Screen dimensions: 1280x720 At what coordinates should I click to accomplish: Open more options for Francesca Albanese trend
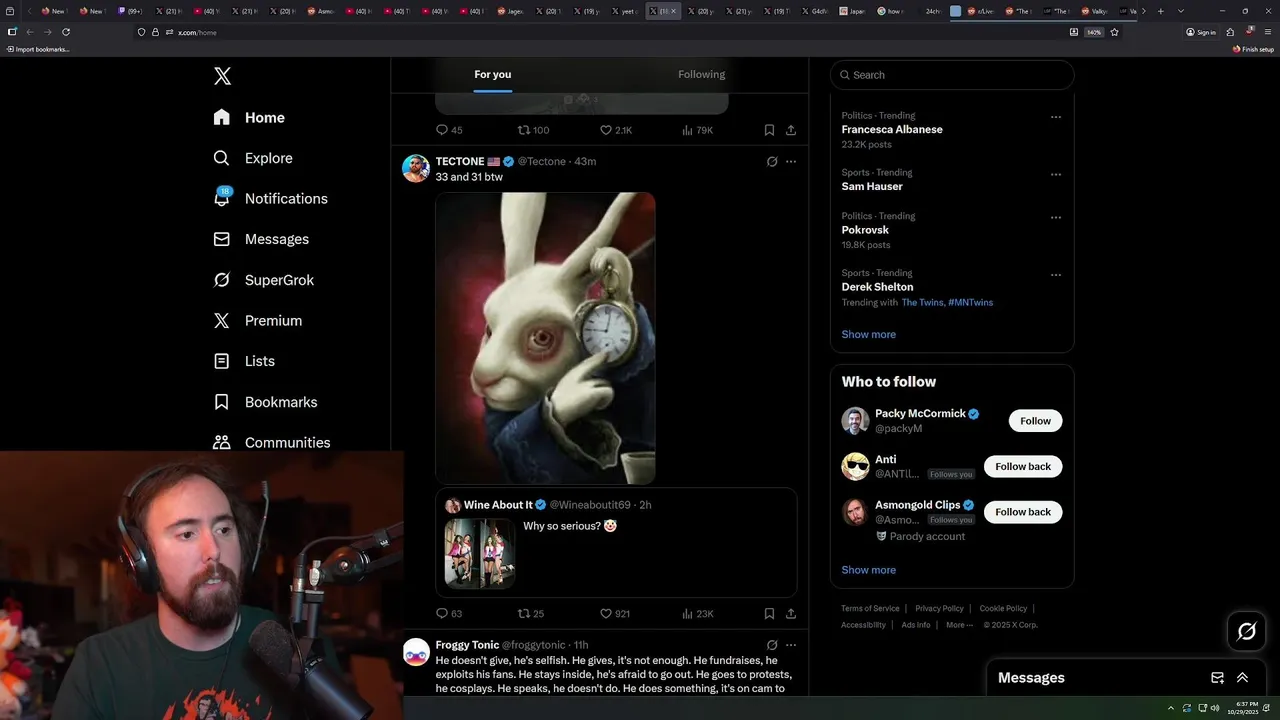[x=1055, y=117]
